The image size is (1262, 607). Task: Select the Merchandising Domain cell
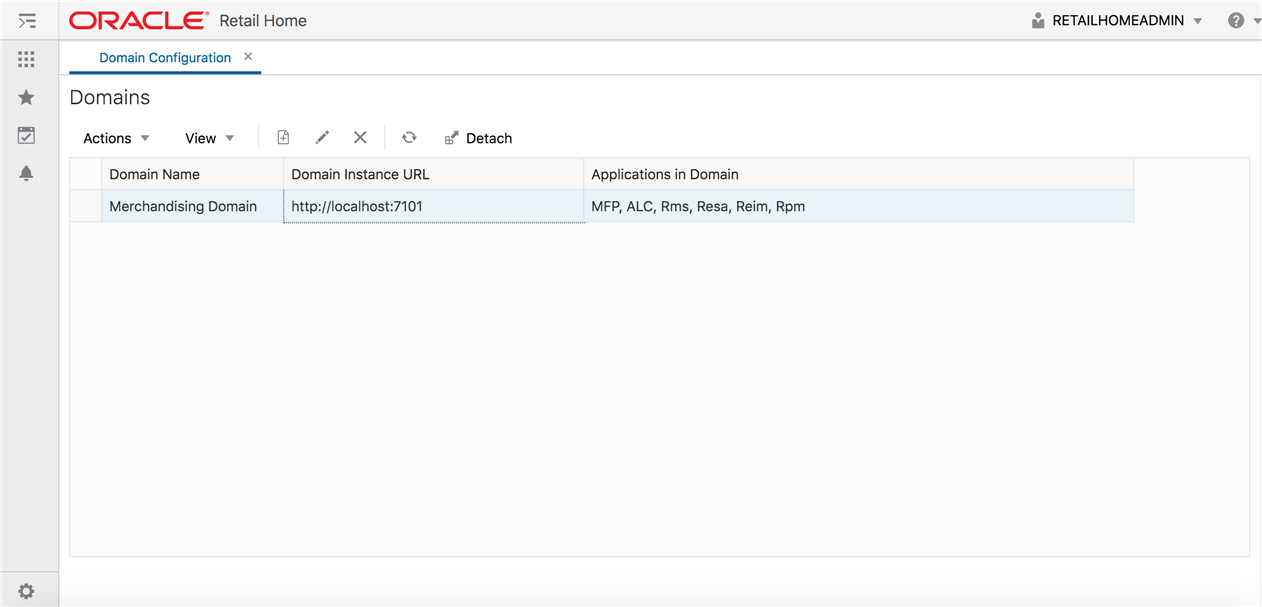pyautogui.click(x=192, y=206)
